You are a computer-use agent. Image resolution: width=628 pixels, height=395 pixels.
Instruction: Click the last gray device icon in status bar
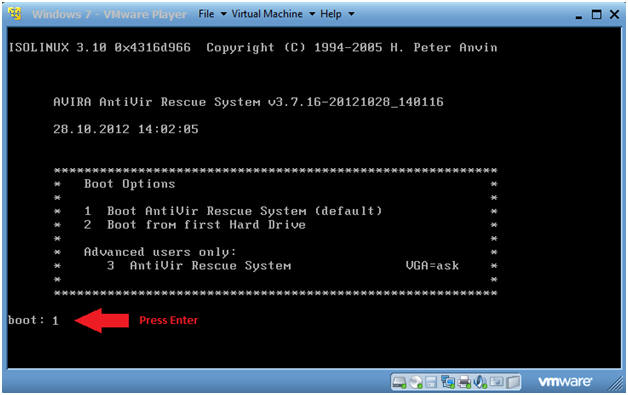click(513, 382)
